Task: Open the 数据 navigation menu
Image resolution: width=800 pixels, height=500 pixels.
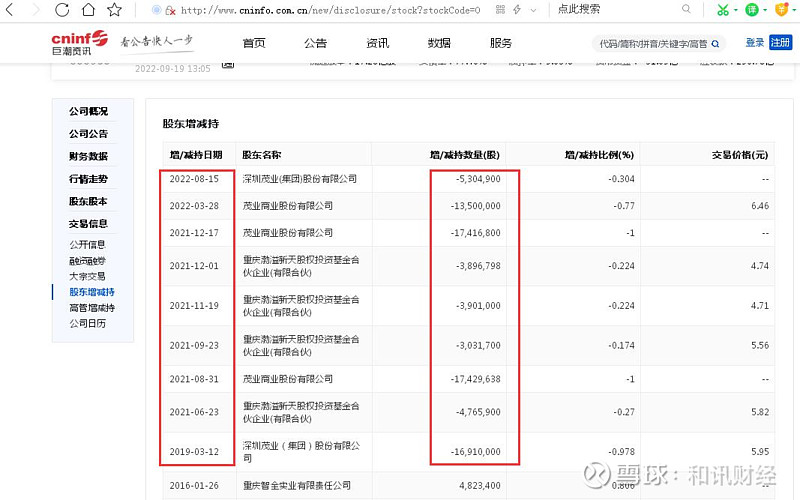Action: tap(439, 43)
